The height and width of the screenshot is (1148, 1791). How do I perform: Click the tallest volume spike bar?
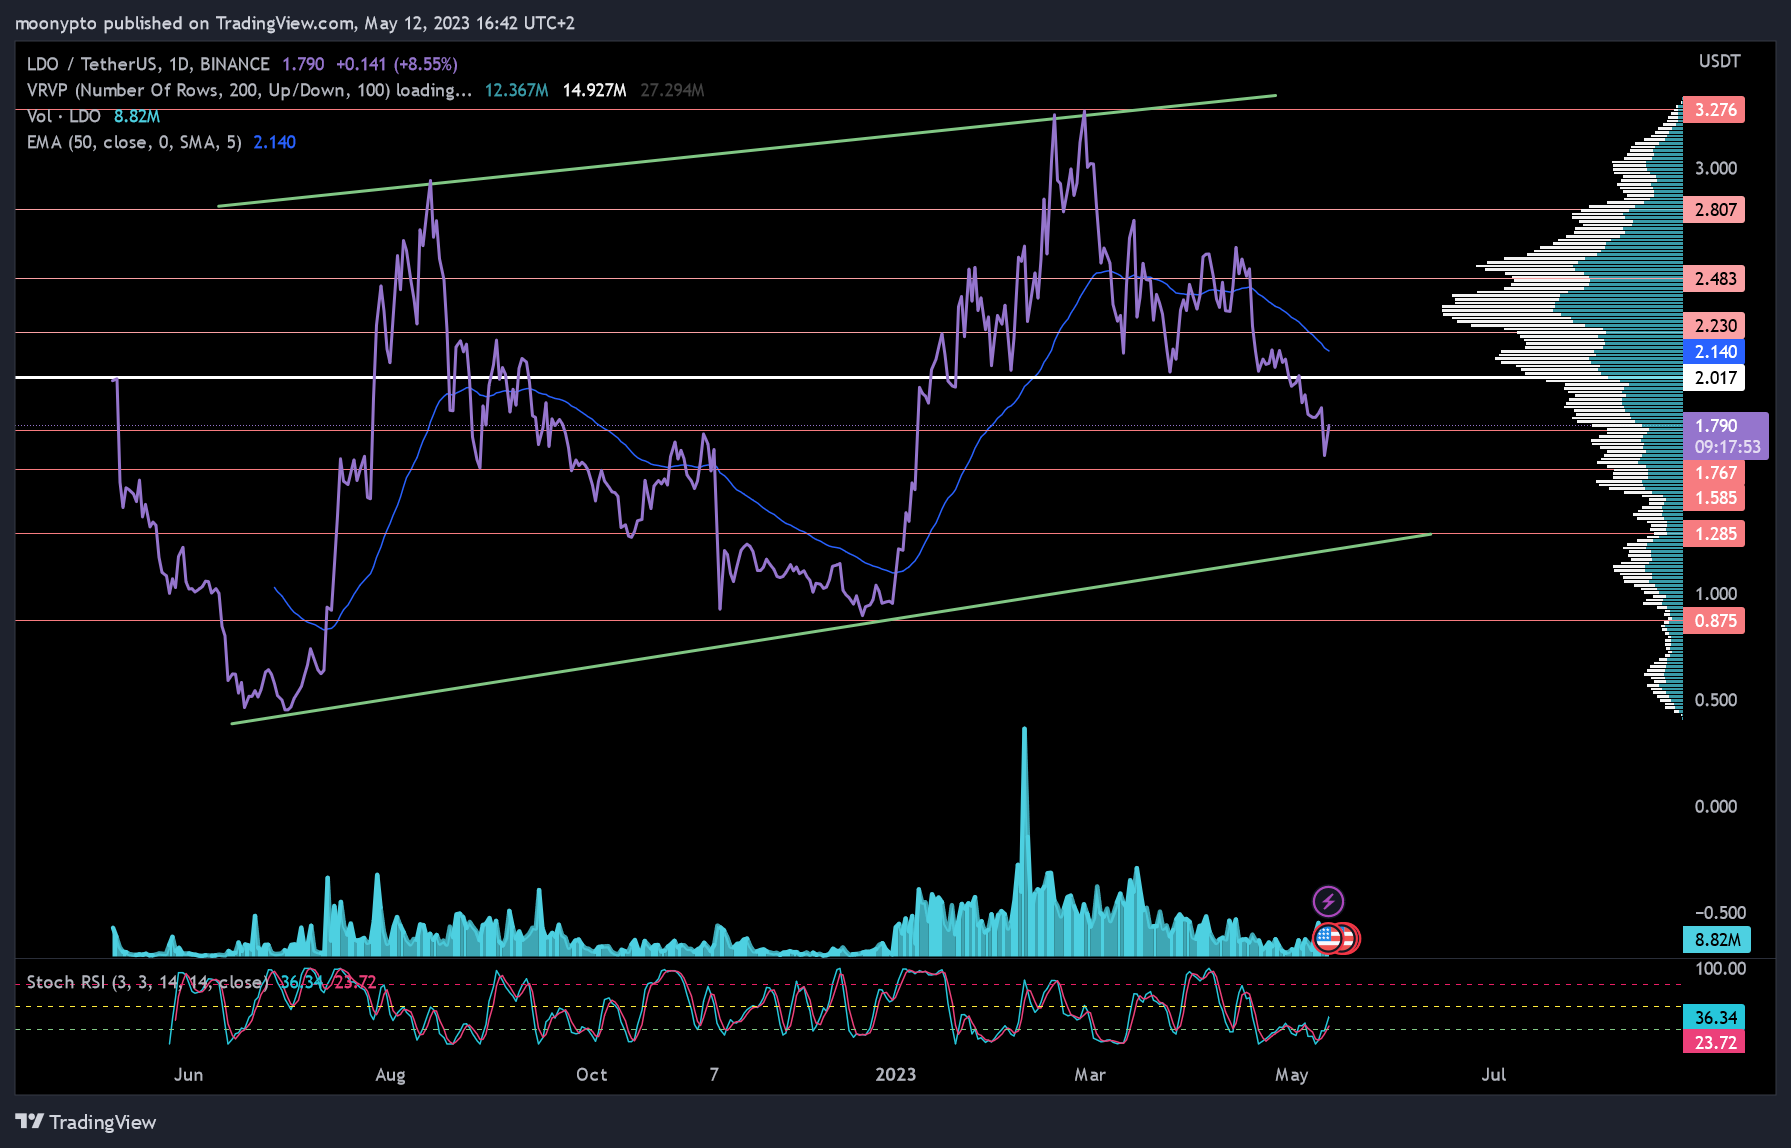point(1024,840)
